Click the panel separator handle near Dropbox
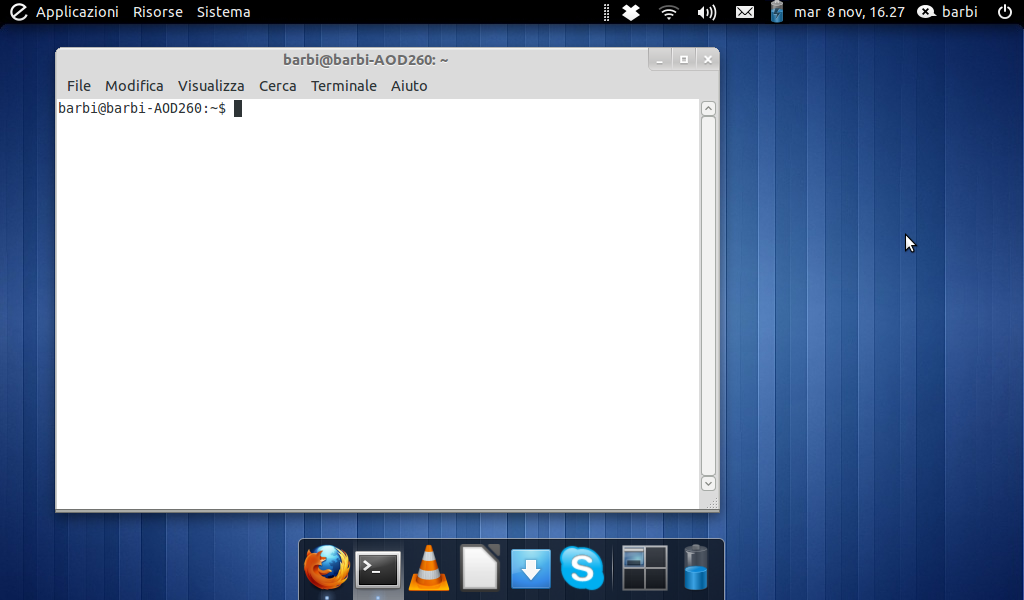This screenshot has width=1024, height=600. click(x=606, y=12)
